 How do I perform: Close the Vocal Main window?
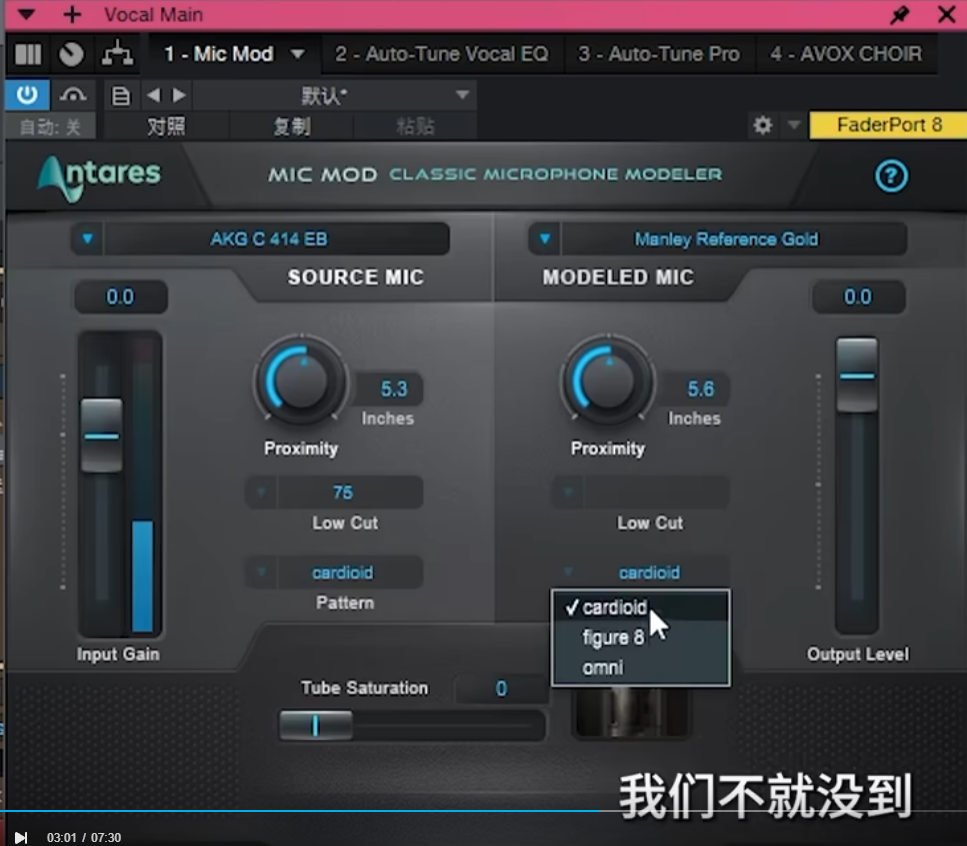coord(947,14)
